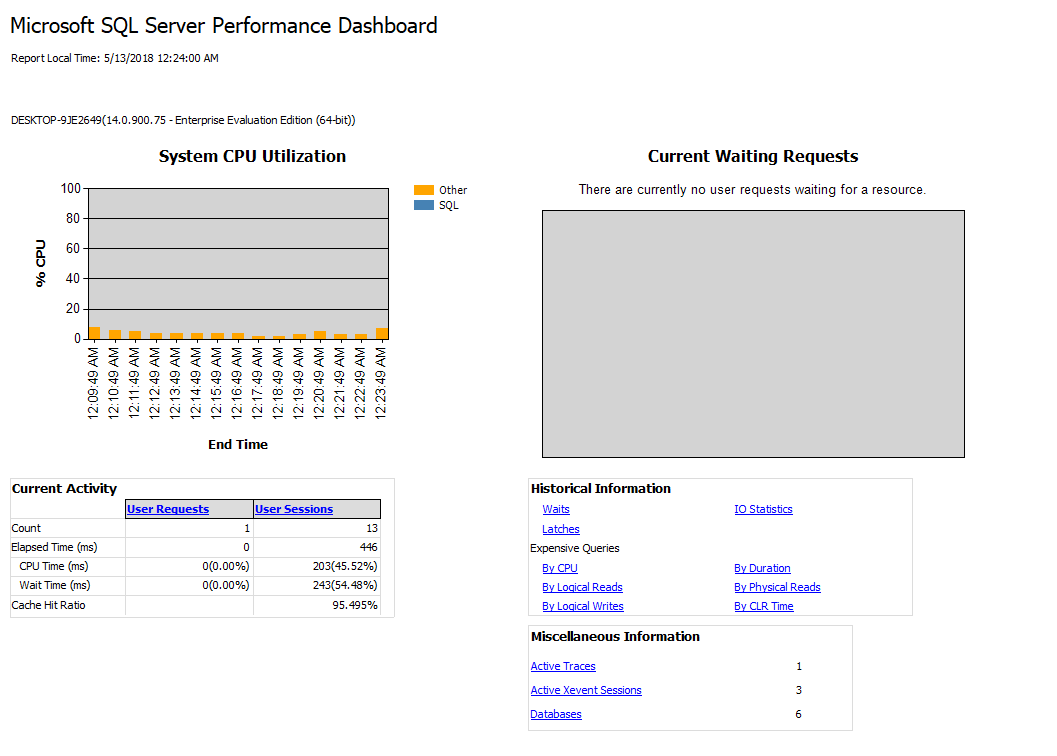Click the "System CPU Utilization" chart title
Viewport: 1057px width, 756px height.
click(x=252, y=156)
